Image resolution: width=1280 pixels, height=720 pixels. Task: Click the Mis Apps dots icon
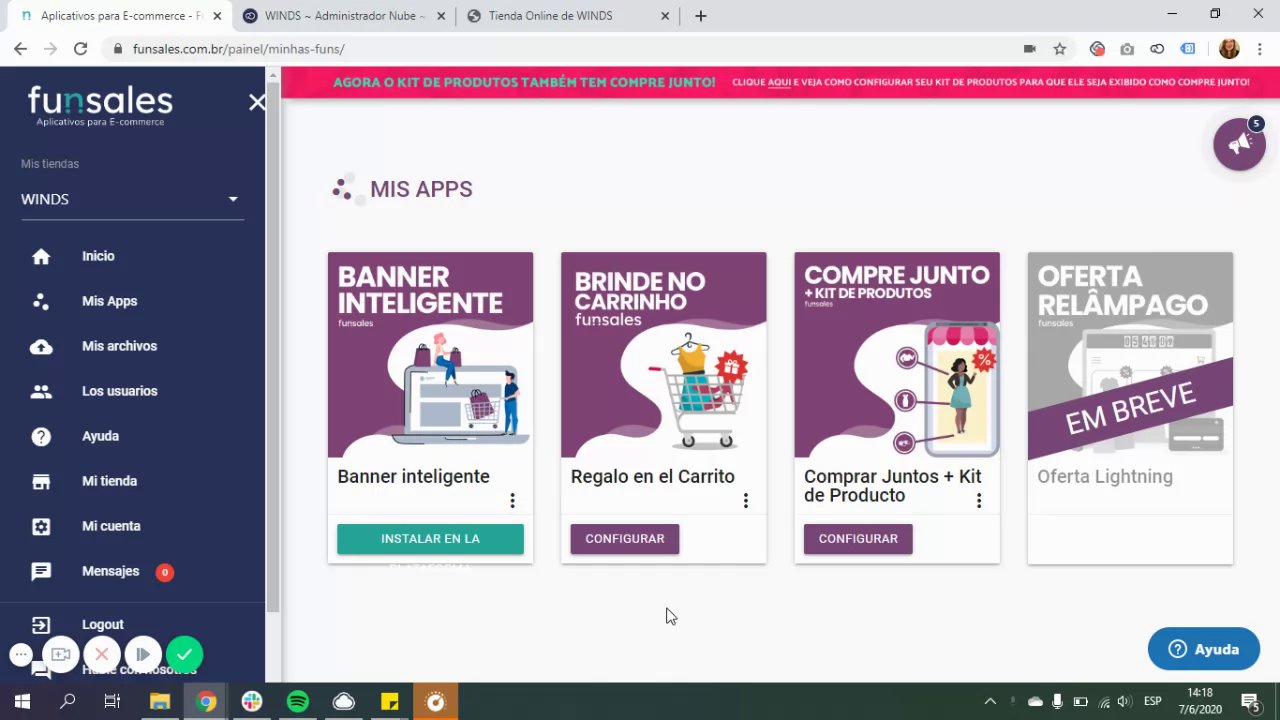click(41, 301)
